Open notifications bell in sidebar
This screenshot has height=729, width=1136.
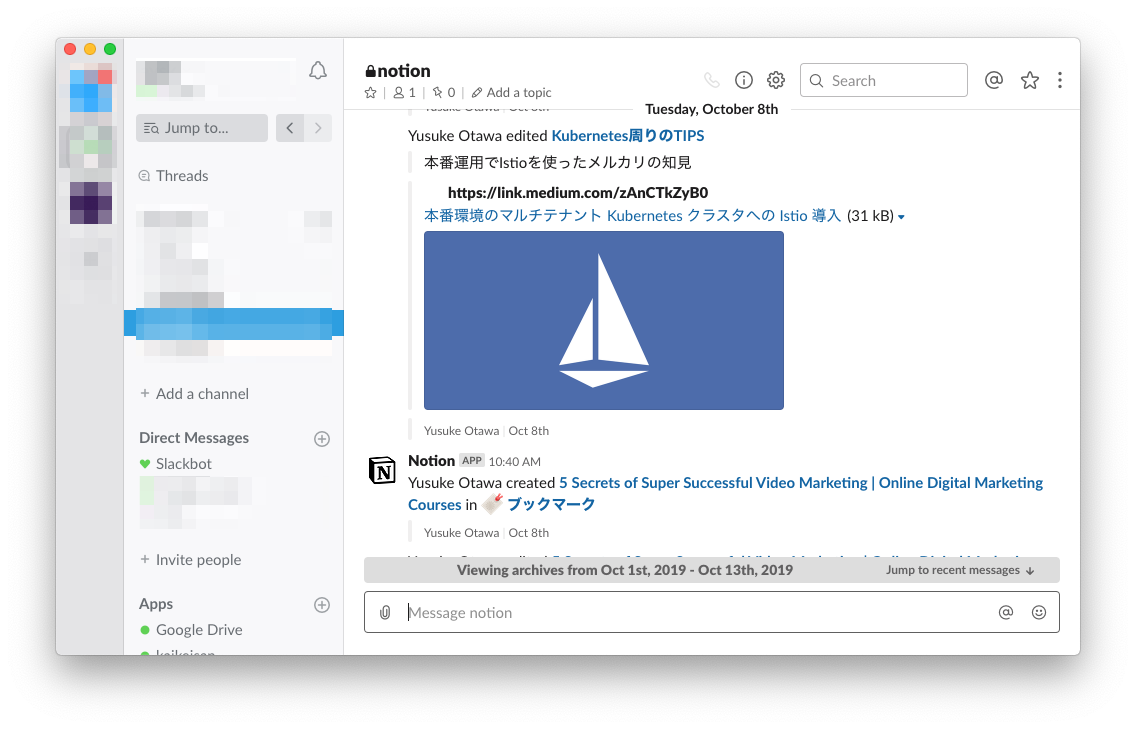tap(317, 71)
